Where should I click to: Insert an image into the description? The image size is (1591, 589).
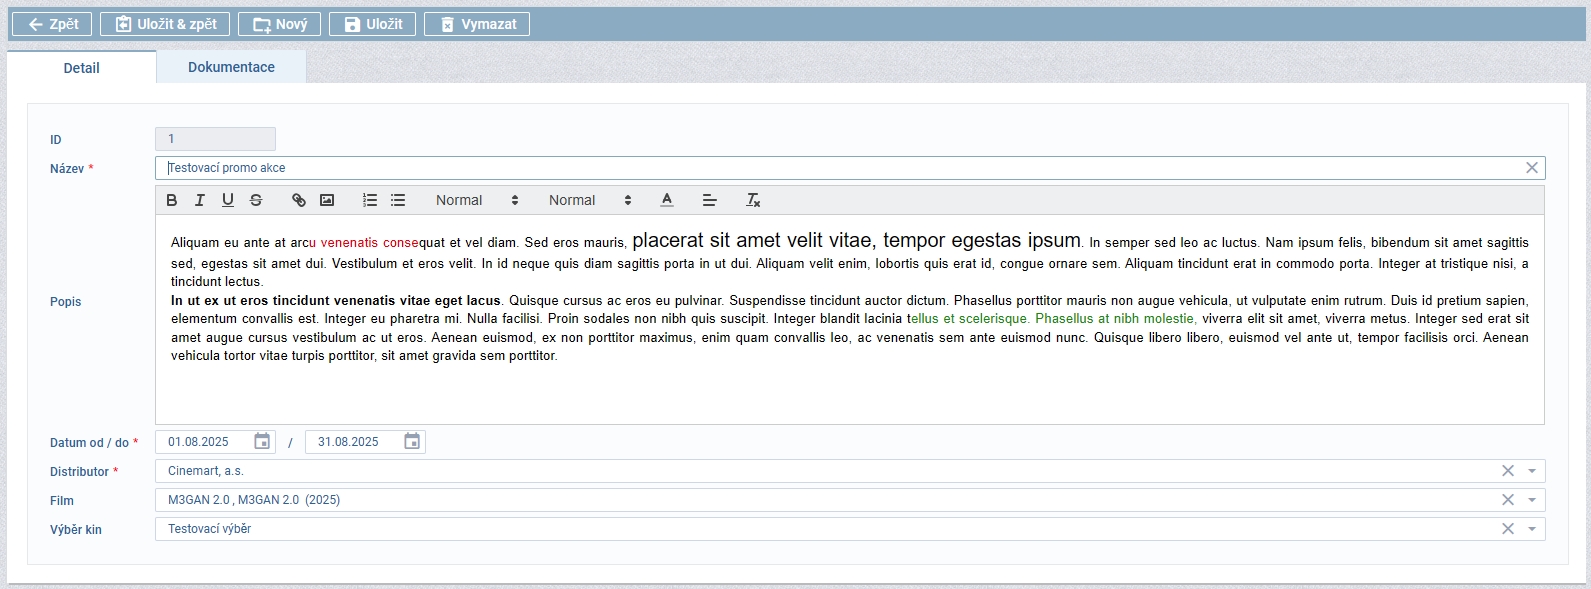[327, 200]
